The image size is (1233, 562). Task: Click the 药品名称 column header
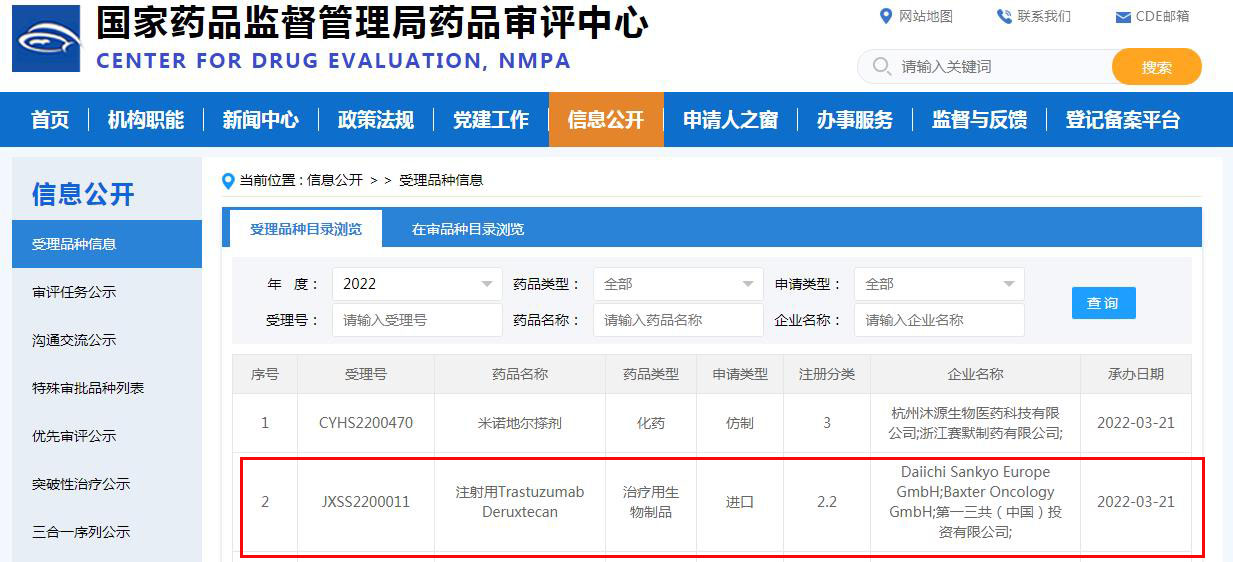[x=520, y=374]
